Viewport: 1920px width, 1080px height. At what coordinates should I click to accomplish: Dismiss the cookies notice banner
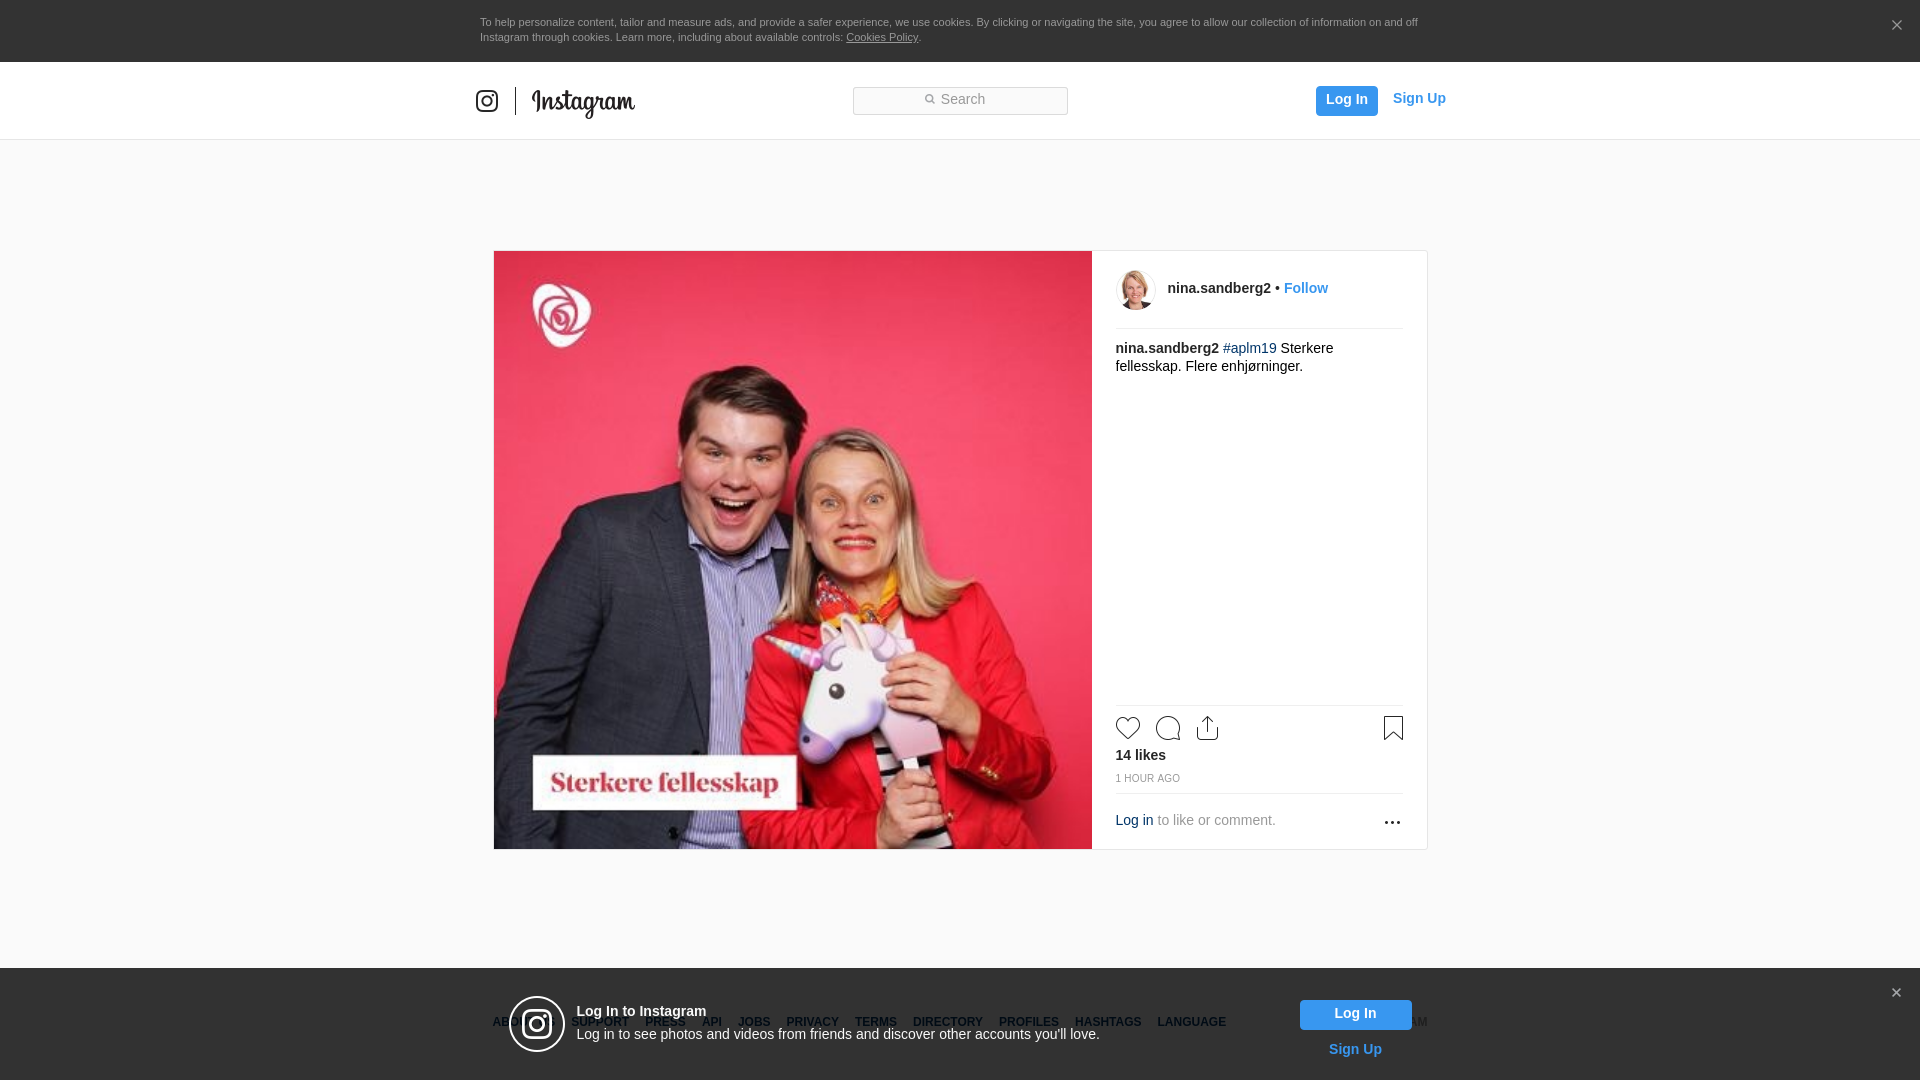coord(1896,25)
